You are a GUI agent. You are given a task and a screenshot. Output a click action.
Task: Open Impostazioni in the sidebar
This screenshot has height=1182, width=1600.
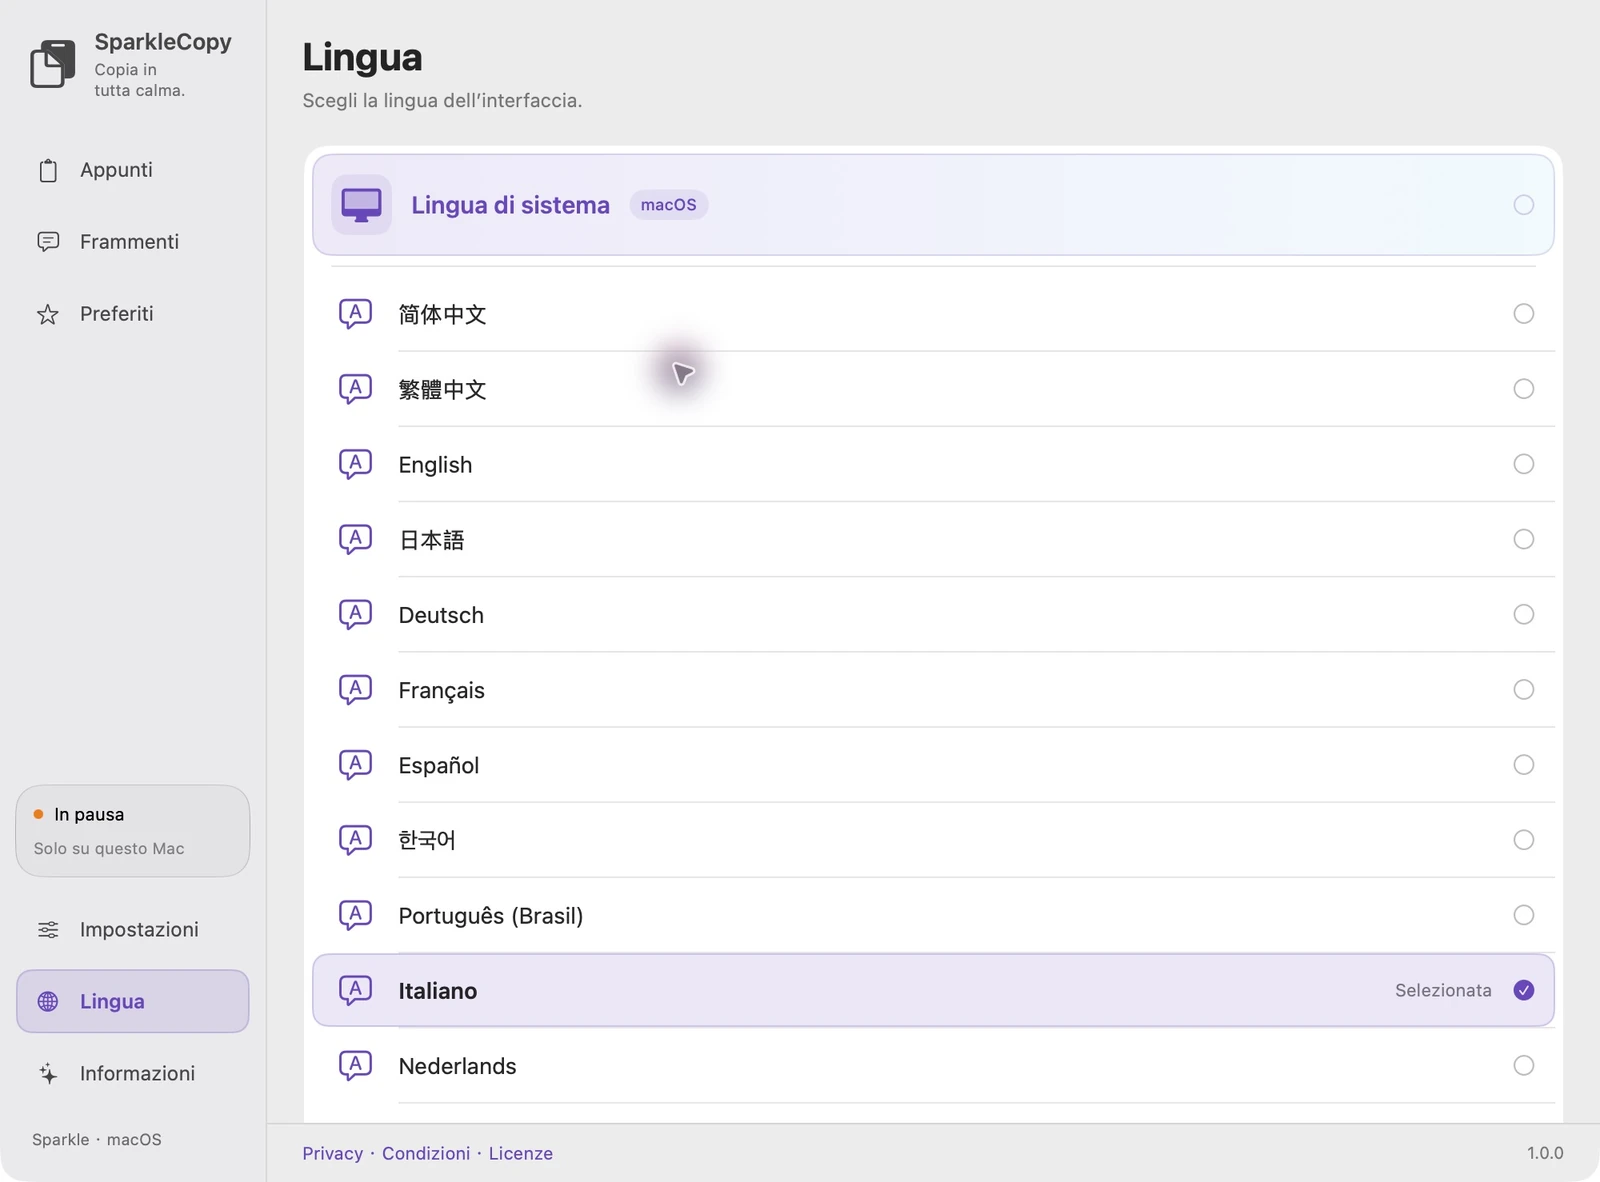point(133,930)
